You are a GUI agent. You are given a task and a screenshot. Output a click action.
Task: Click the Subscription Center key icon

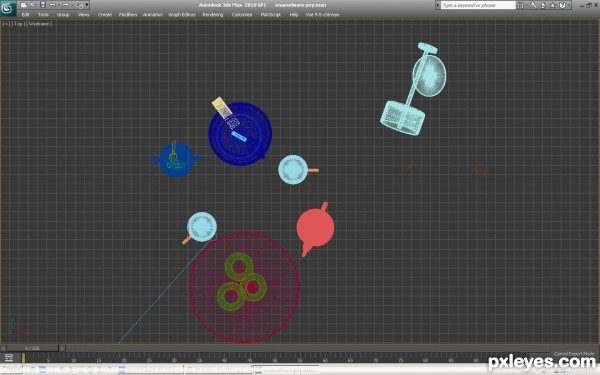(533, 5)
